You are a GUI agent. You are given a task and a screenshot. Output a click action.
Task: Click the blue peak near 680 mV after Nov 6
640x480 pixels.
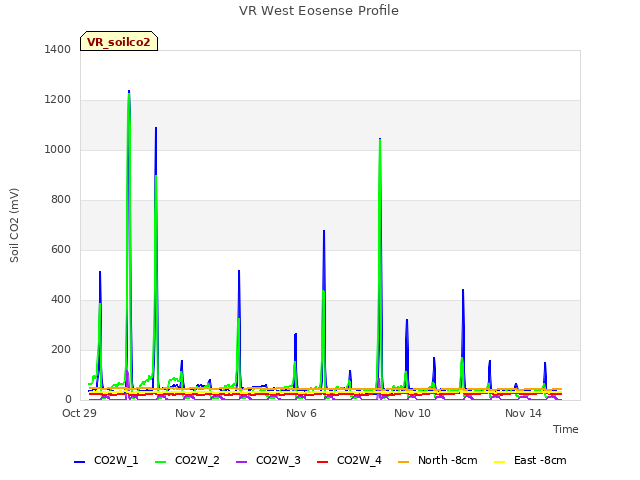pyautogui.click(x=324, y=231)
